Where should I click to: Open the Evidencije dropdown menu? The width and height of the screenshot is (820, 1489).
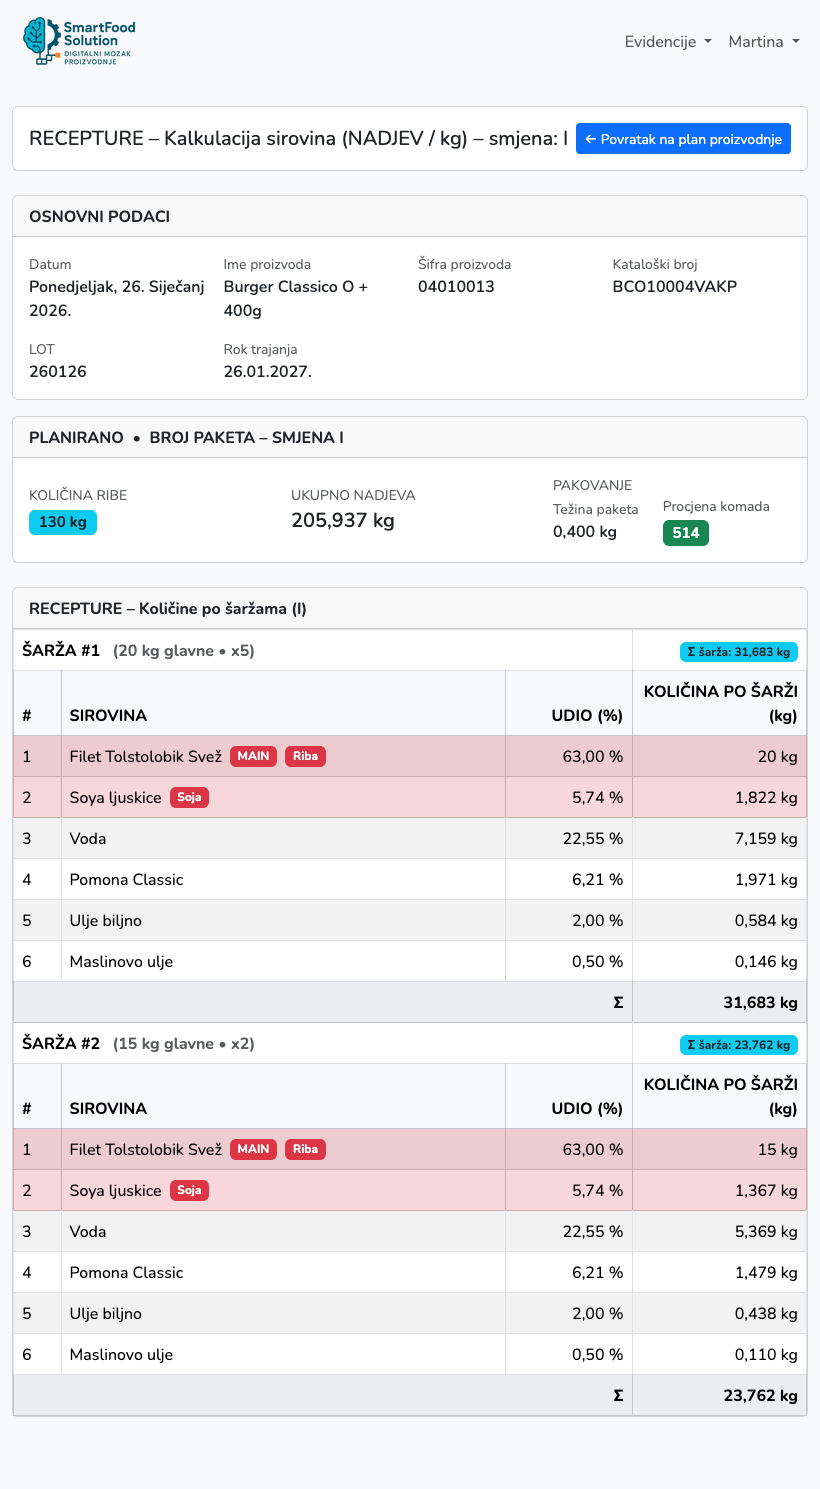point(668,41)
